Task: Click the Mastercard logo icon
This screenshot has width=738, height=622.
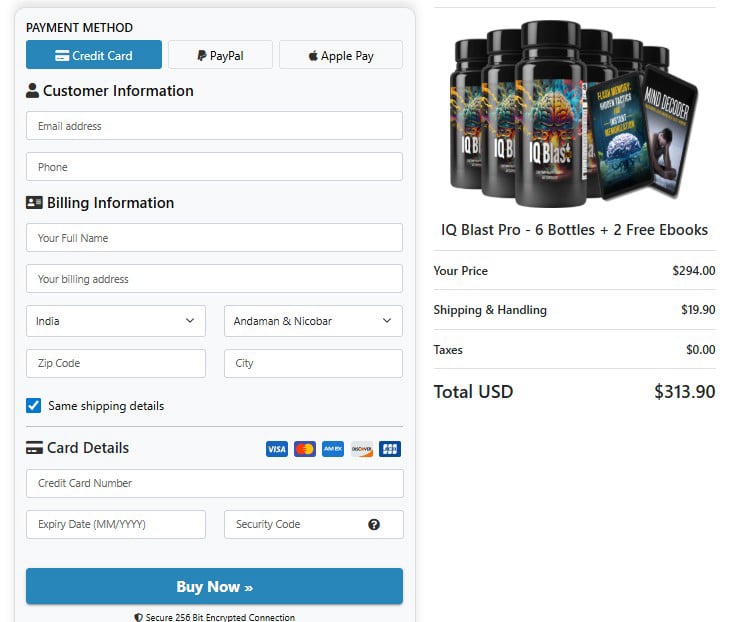Action: (305, 449)
